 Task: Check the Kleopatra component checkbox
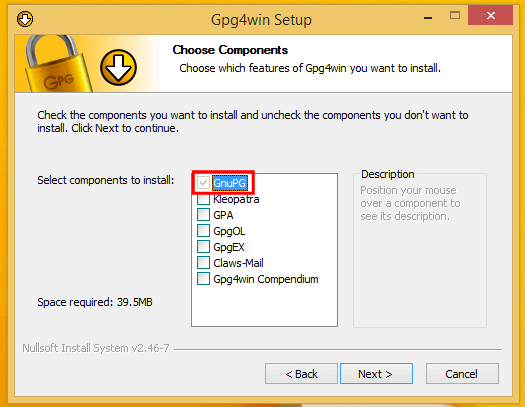(x=203, y=199)
